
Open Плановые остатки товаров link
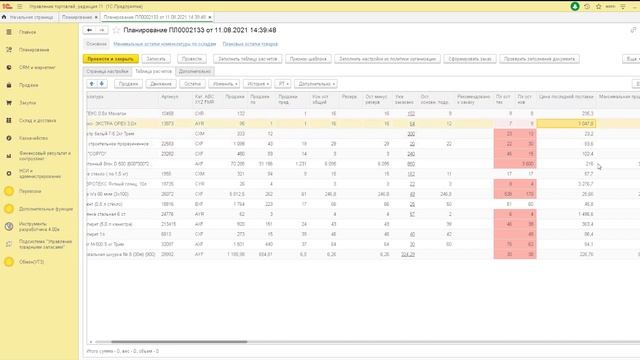point(250,44)
